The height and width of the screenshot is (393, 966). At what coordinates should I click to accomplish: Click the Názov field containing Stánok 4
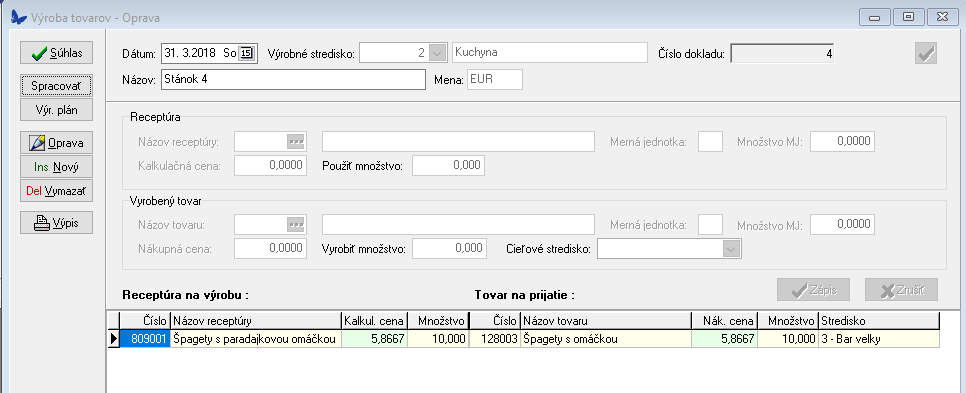[293, 79]
